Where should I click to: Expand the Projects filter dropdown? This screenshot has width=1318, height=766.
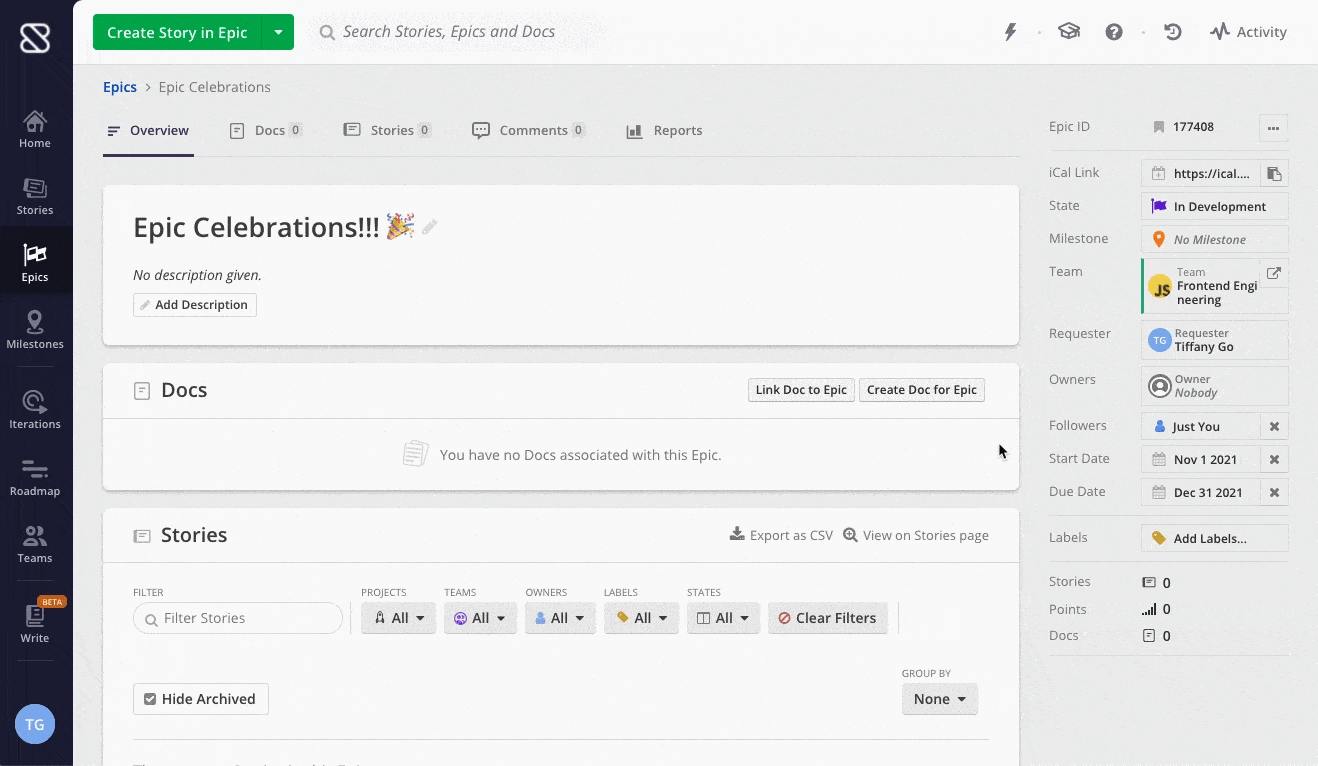[x=398, y=618]
